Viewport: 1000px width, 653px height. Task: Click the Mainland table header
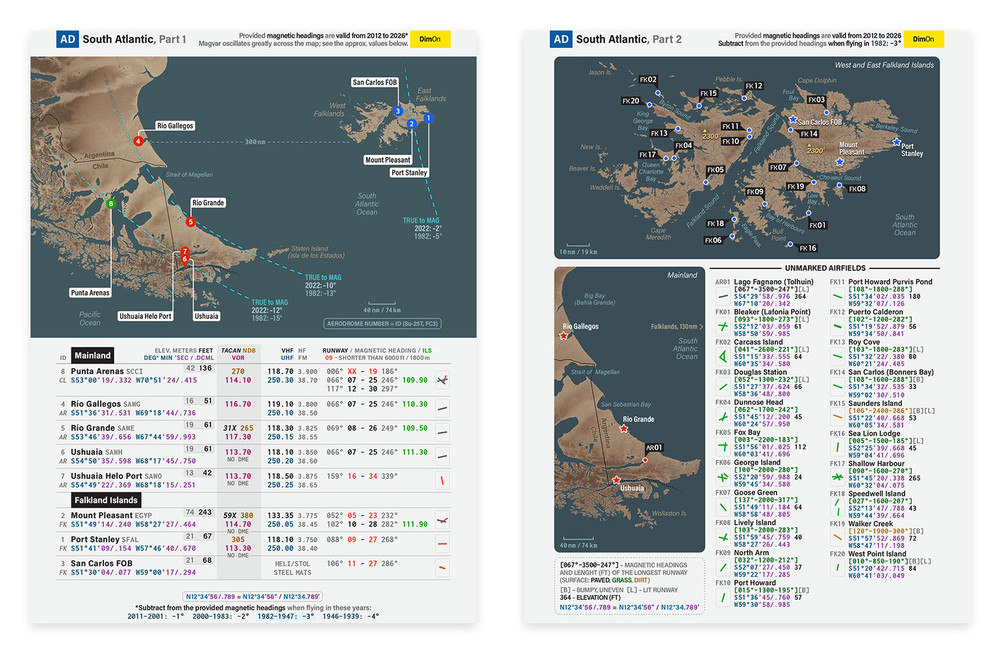click(x=92, y=355)
